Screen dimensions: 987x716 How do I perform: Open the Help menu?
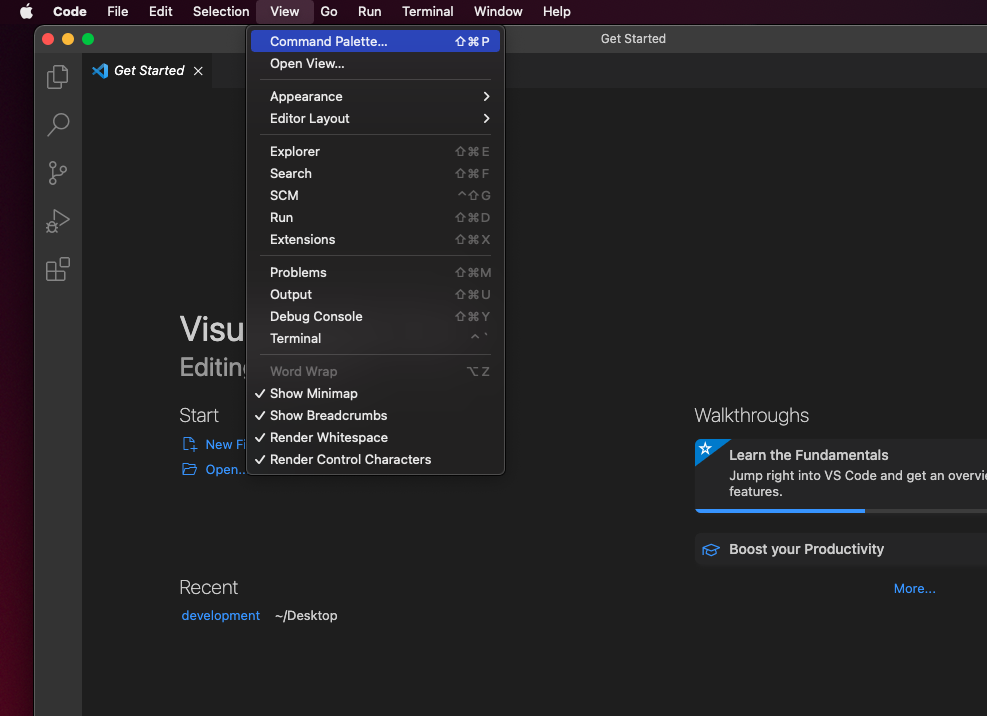point(556,11)
